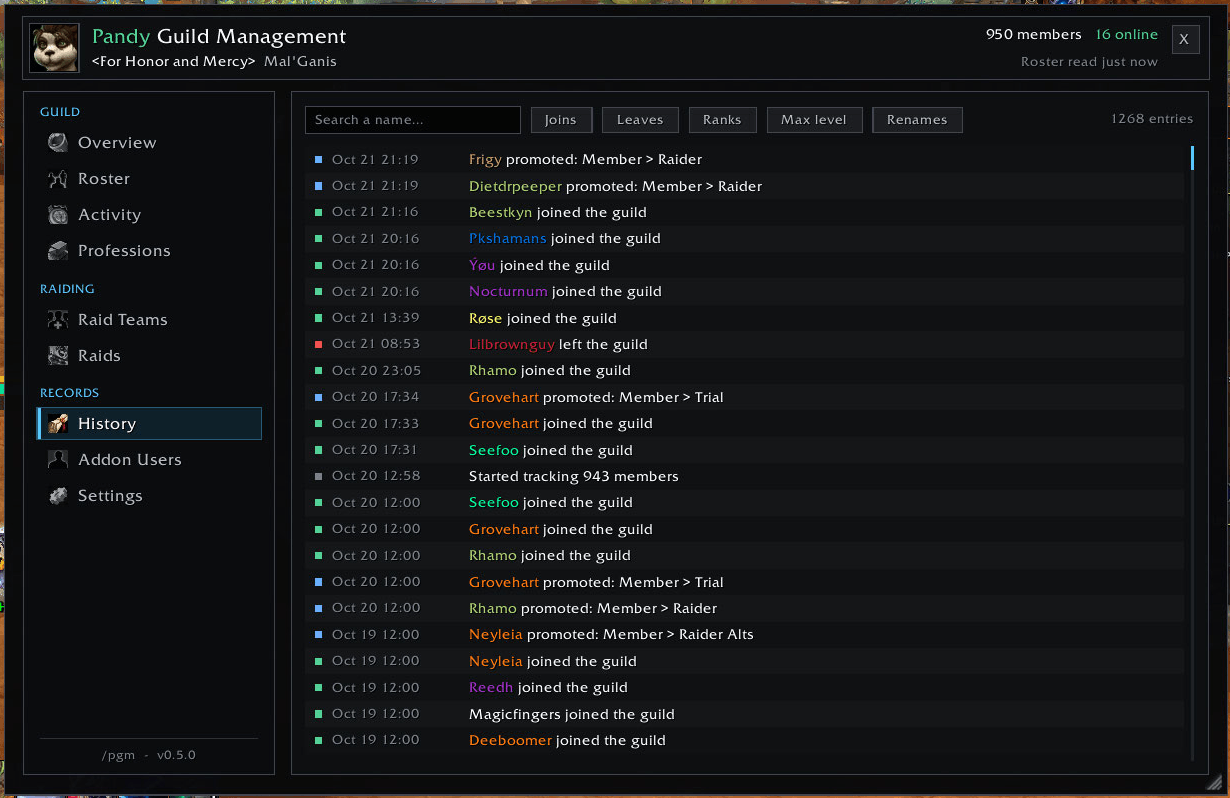Screen dimensions: 1230x798
Task: Click the Reedh player name
Action: (x=491, y=688)
